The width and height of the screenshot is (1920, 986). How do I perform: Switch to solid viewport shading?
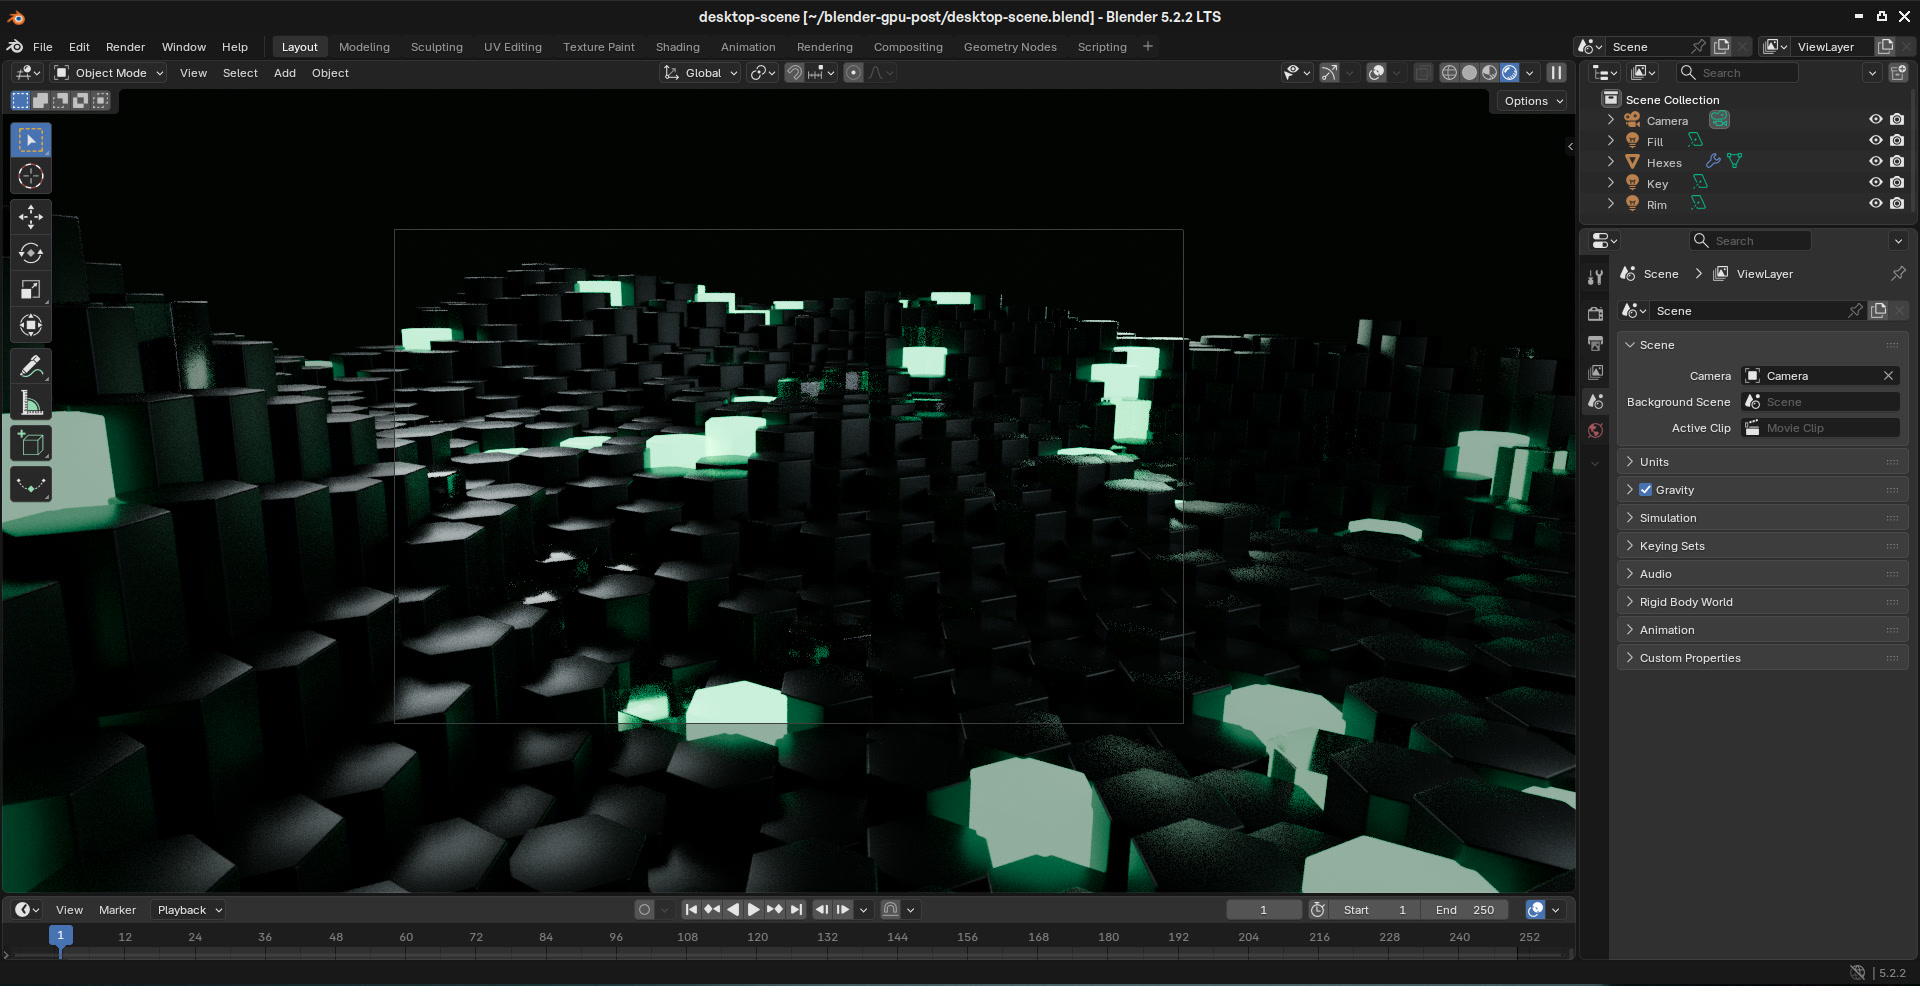[x=1469, y=73]
